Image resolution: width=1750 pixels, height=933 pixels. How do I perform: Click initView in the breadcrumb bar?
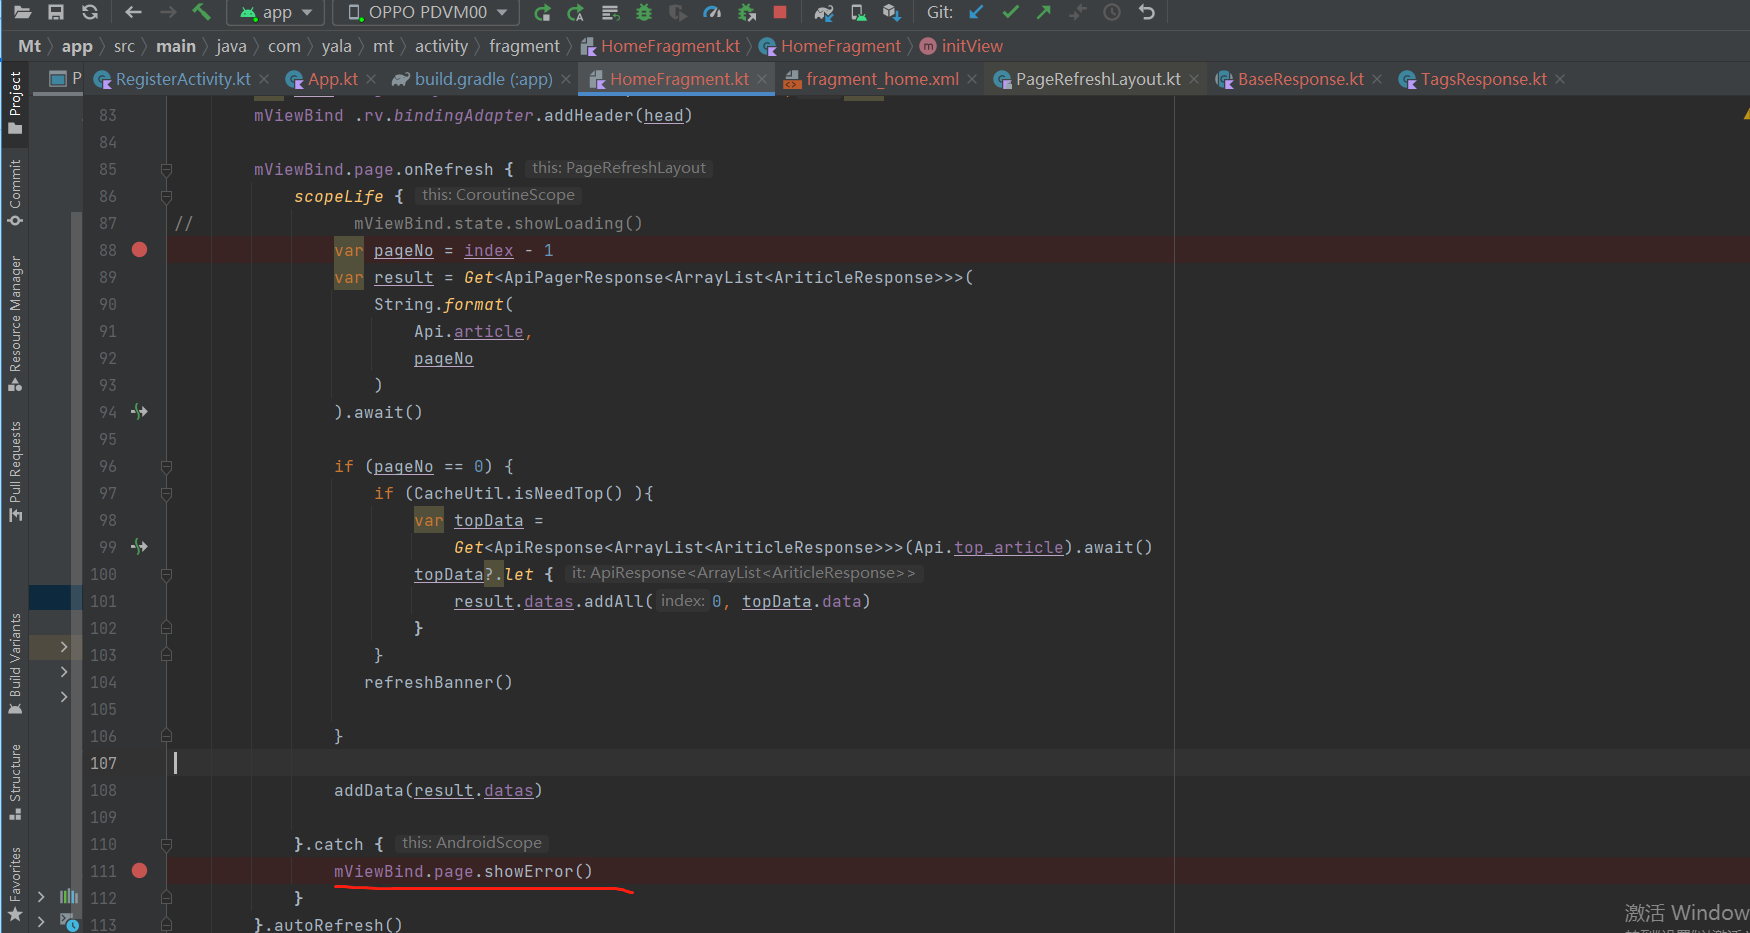pyautogui.click(x=971, y=45)
